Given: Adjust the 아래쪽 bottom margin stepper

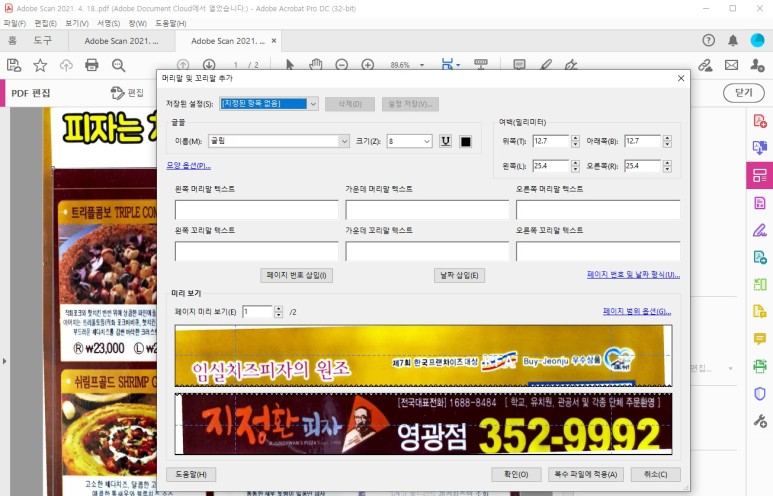Looking at the screenshot, I should (667, 142).
